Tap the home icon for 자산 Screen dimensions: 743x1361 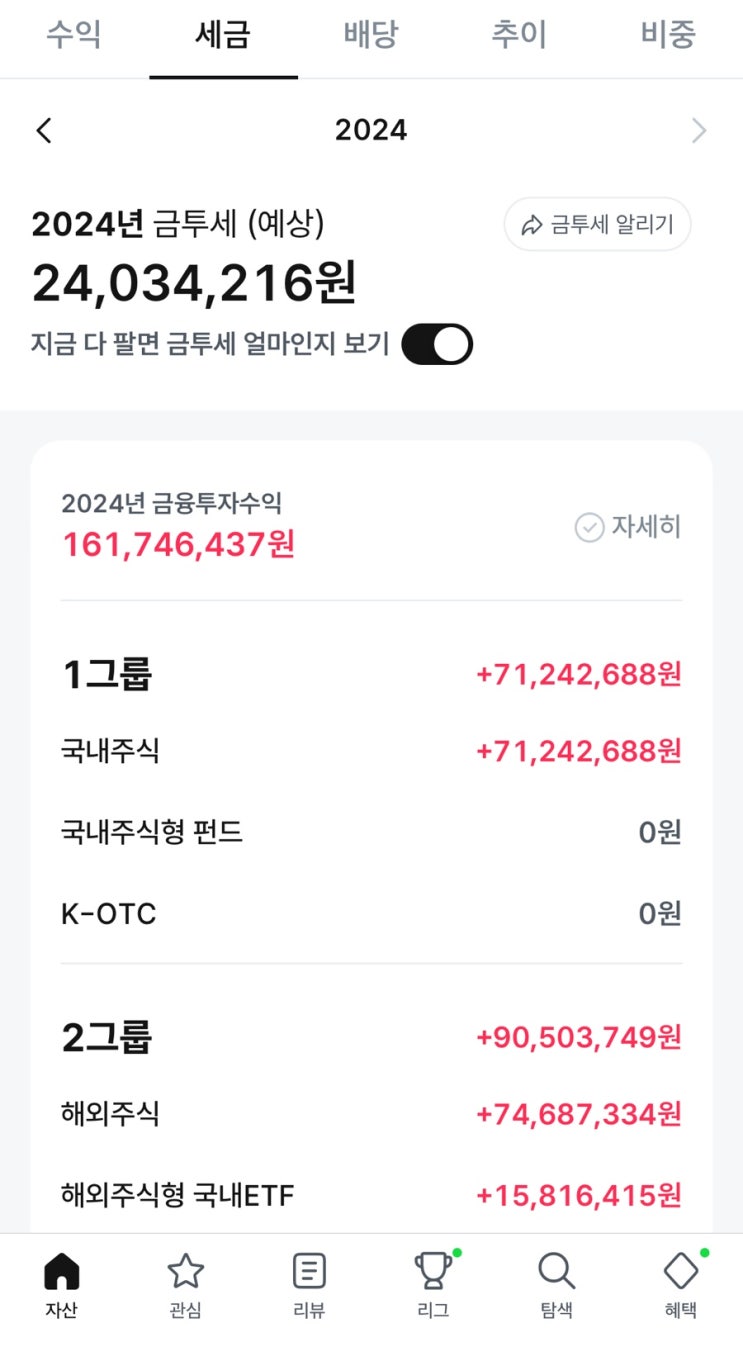pos(61,1273)
